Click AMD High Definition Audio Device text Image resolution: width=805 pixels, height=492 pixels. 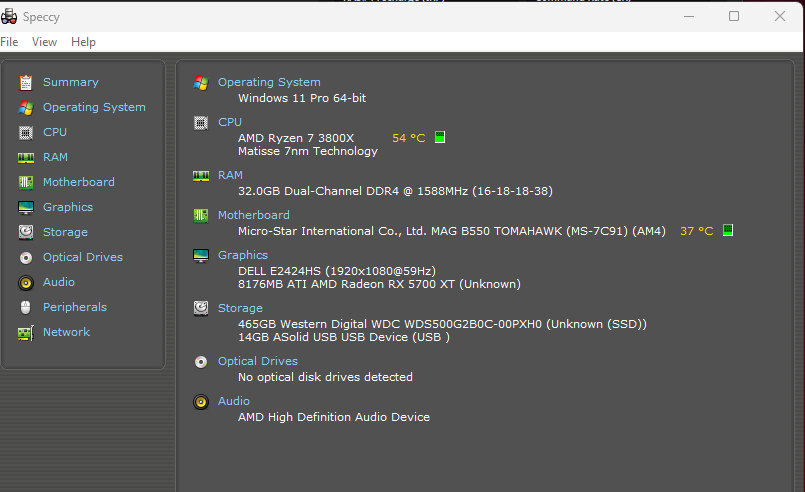[x=334, y=417]
